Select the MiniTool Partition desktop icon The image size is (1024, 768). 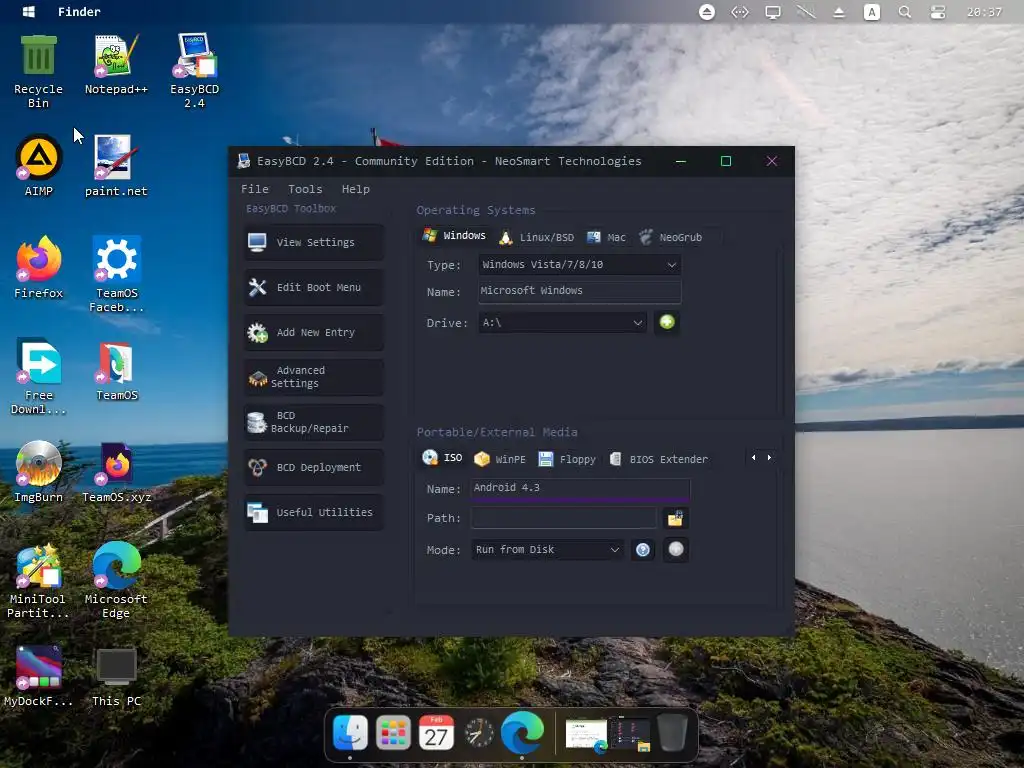[x=38, y=580]
